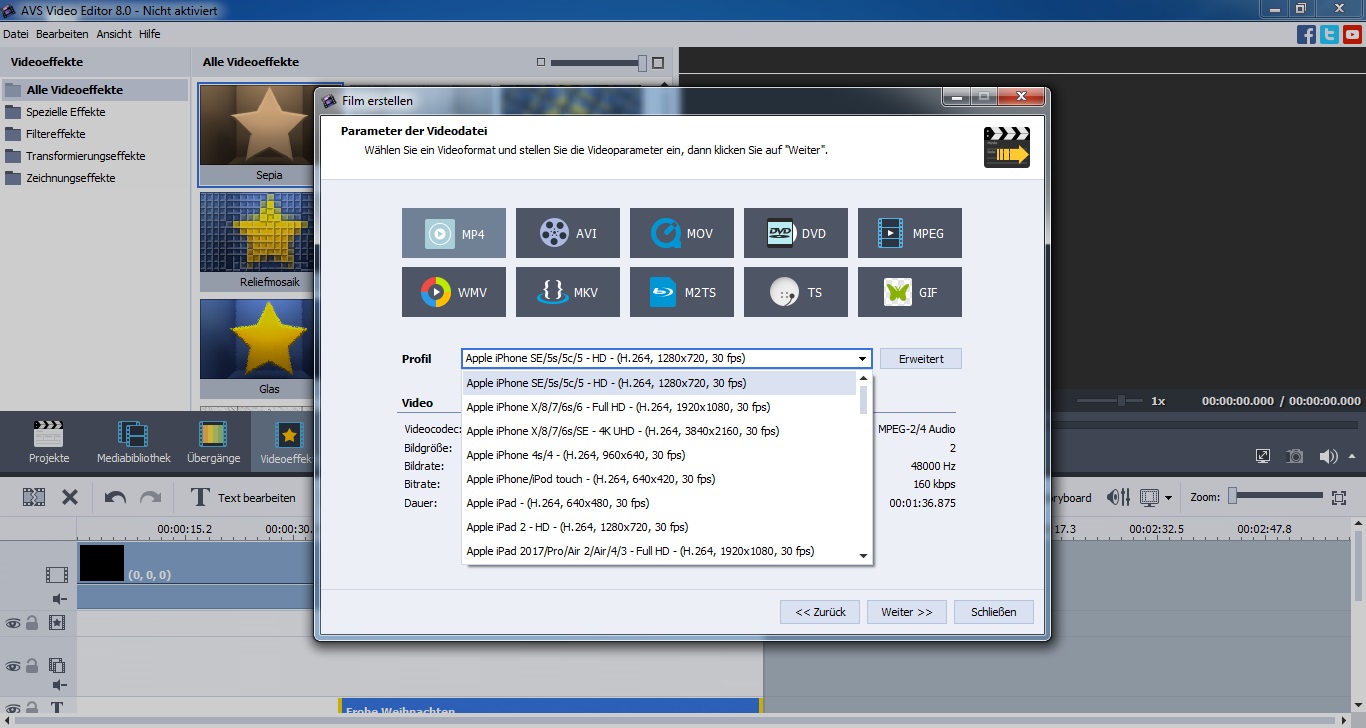Choose the WMV format tile
Screen dimensions: 1366x728
454,292
